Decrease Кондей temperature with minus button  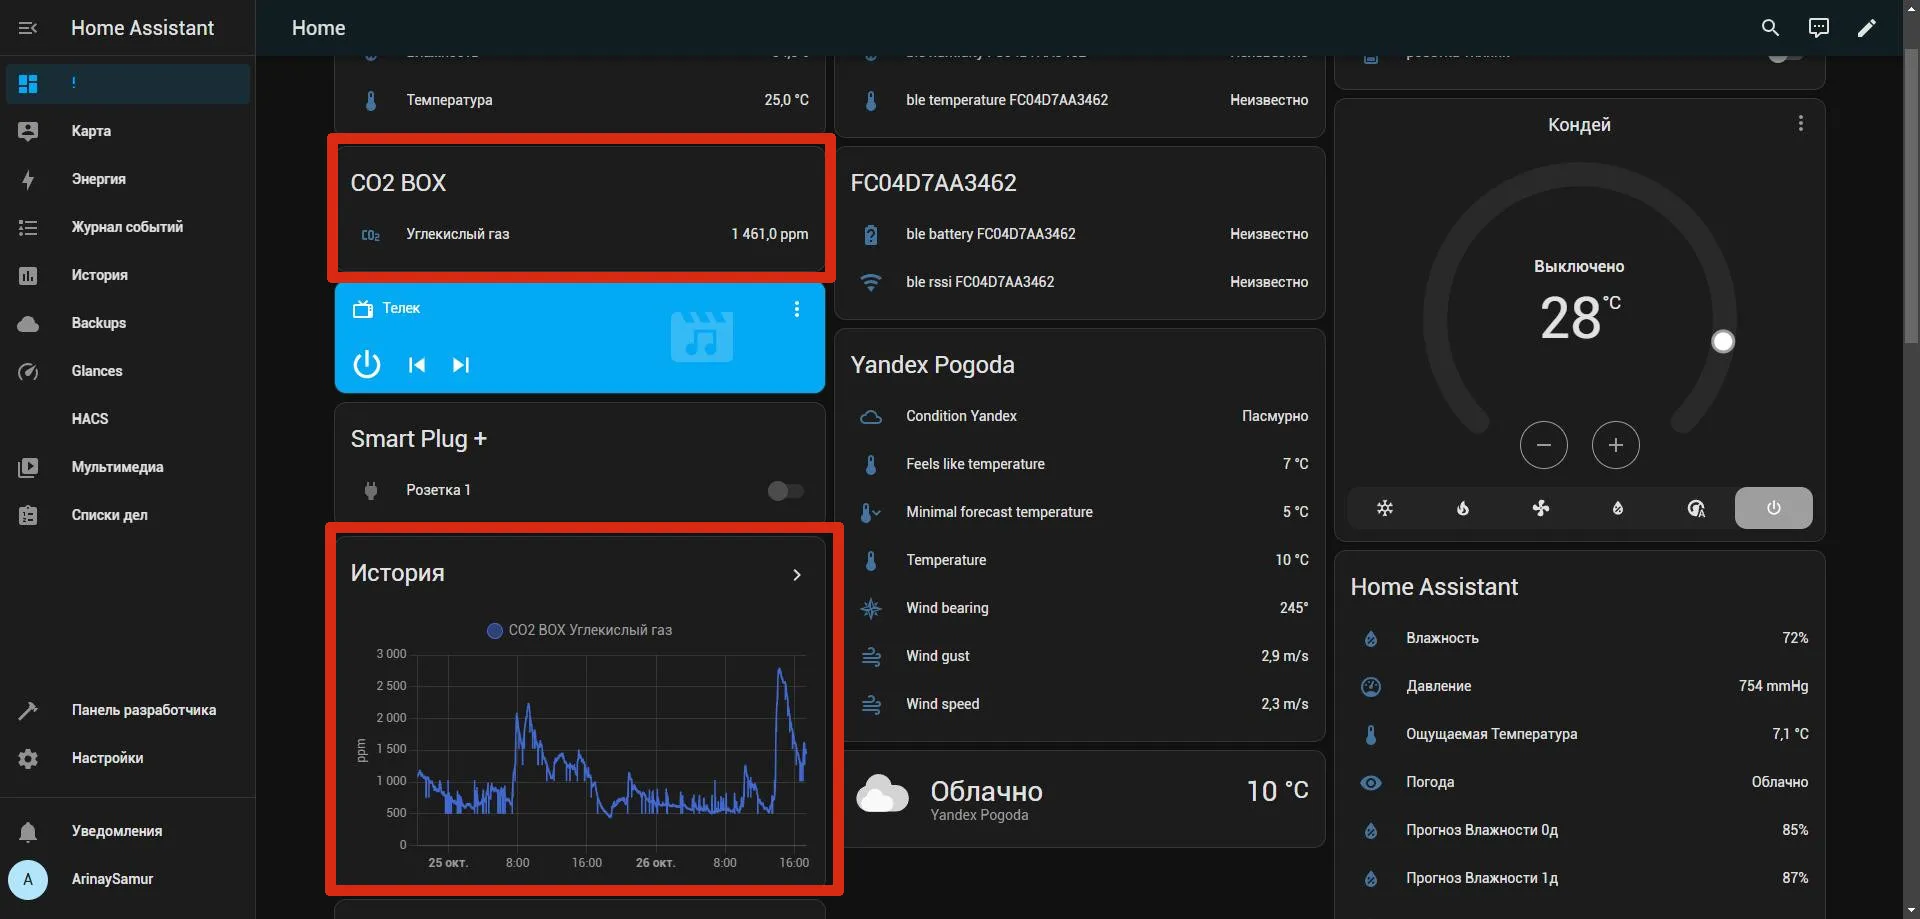[x=1544, y=445]
